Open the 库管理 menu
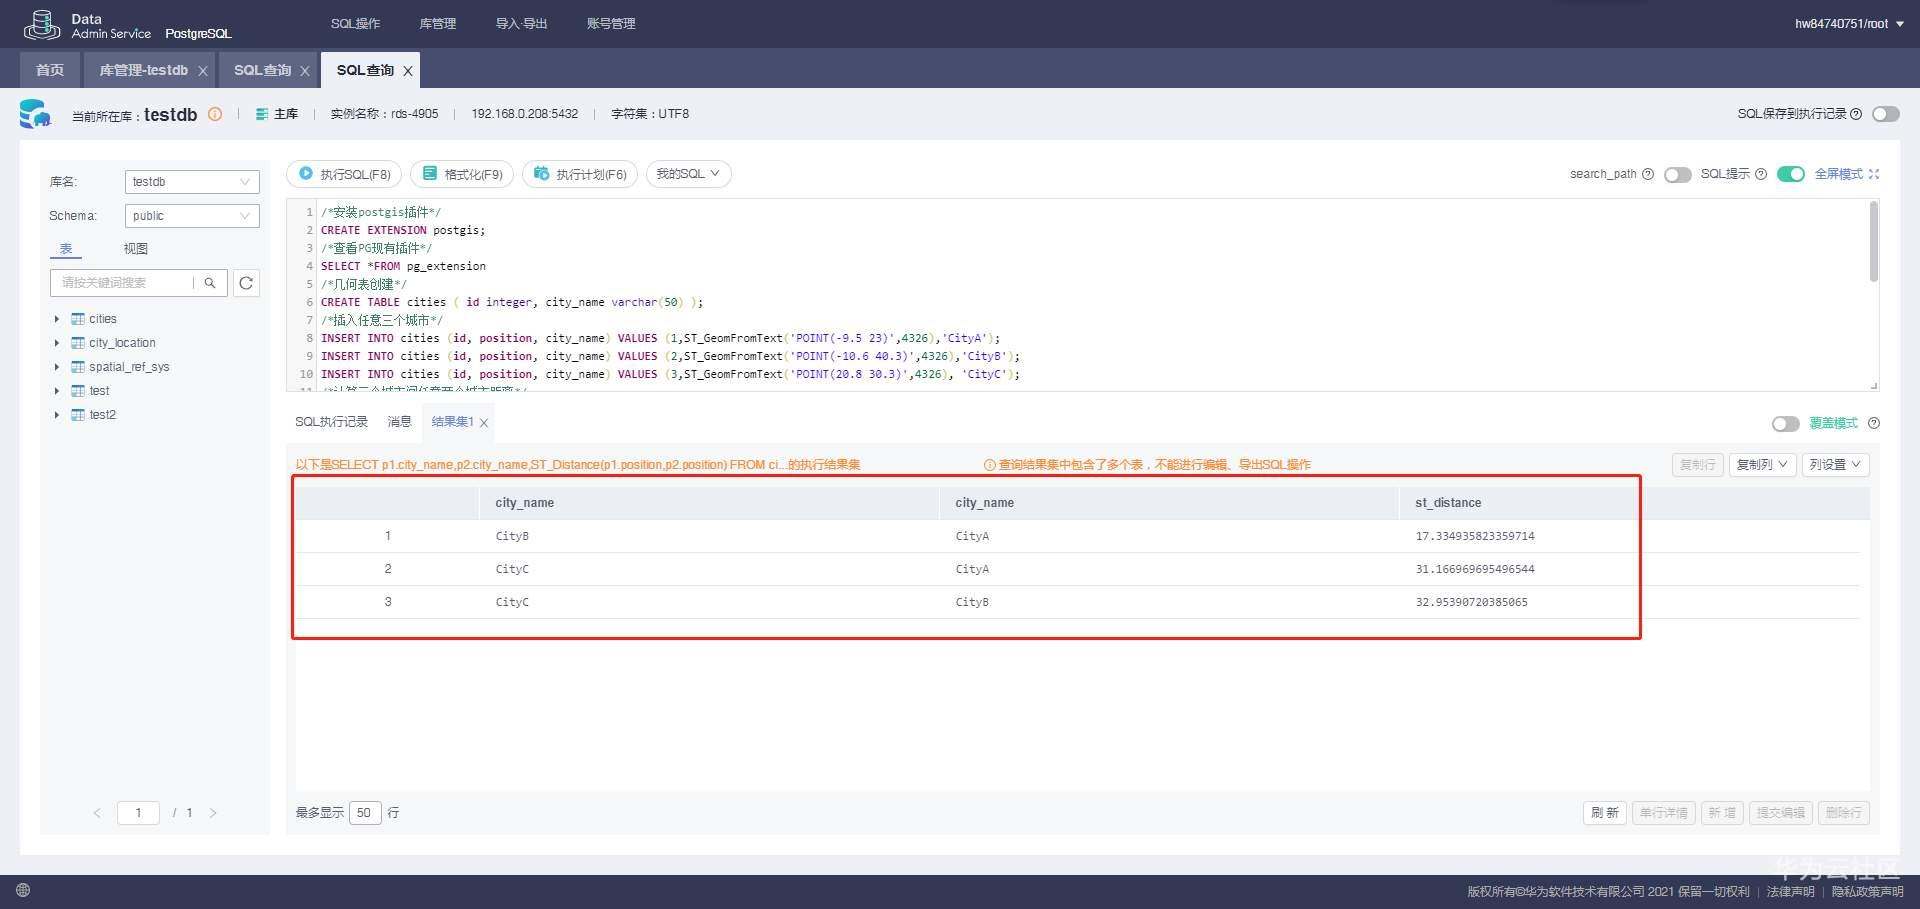This screenshot has height=909, width=1920. coord(437,24)
